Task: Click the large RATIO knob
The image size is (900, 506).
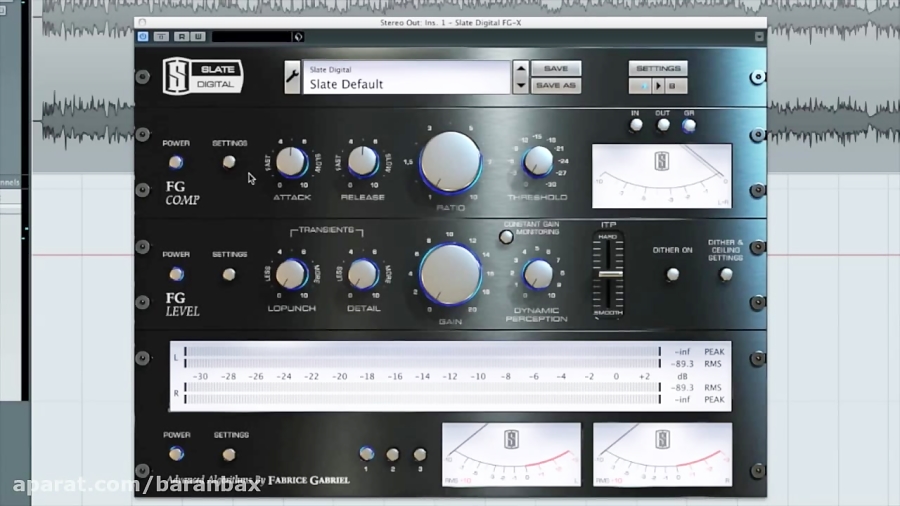Action: pyautogui.click(x=451, y=163)
